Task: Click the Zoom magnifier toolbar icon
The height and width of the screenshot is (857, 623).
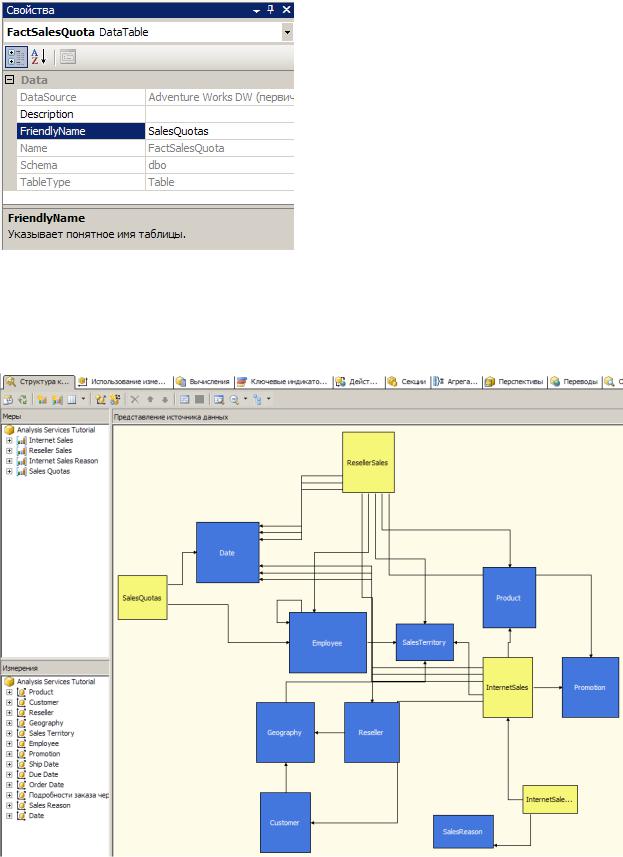Action: pyautogui.click(x=234, y=400)
